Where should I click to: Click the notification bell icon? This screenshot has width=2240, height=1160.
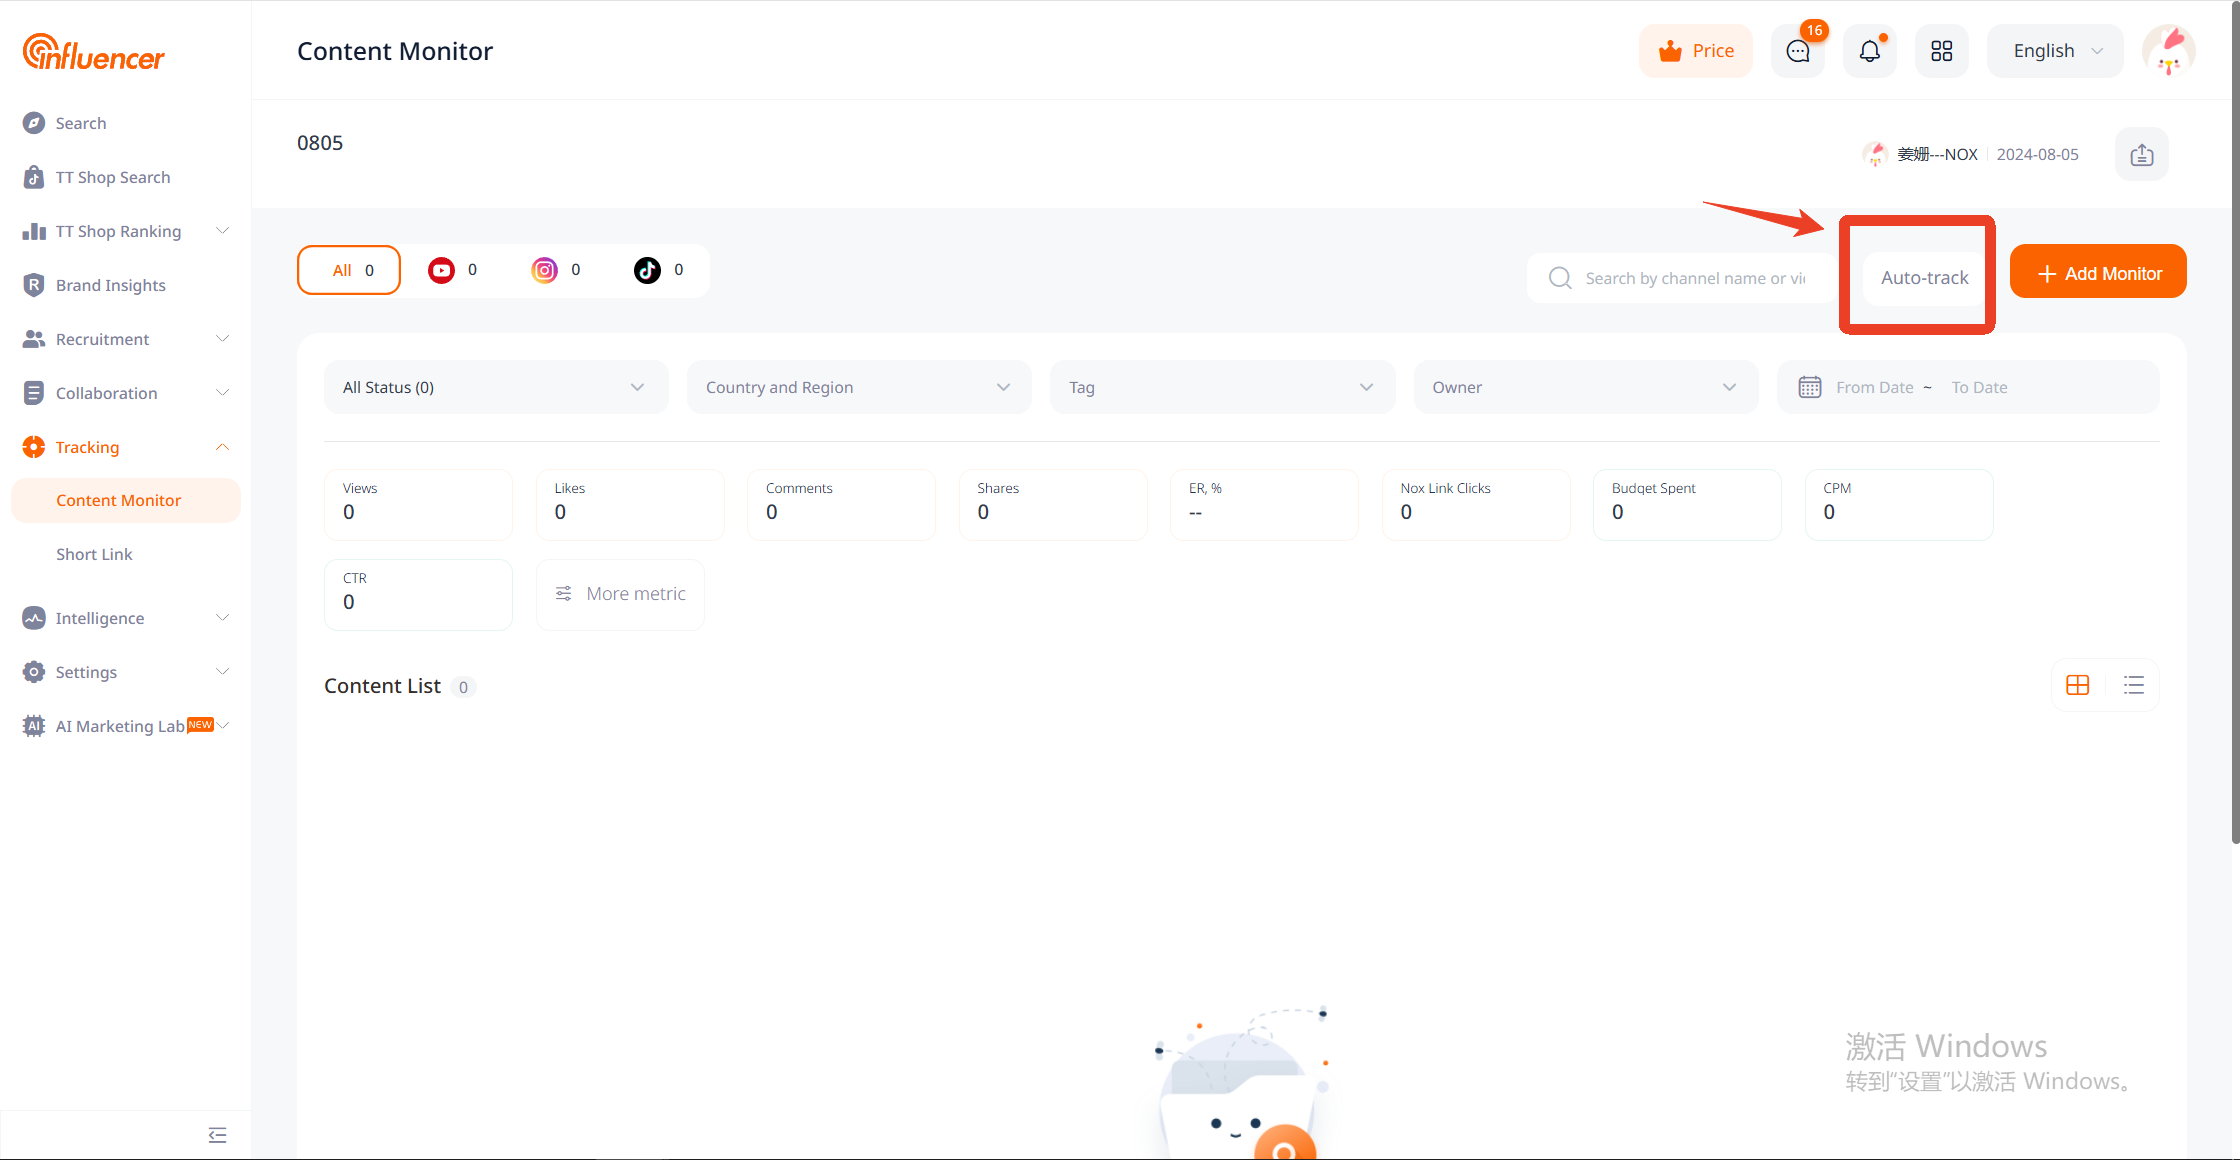coord(1869,51)
